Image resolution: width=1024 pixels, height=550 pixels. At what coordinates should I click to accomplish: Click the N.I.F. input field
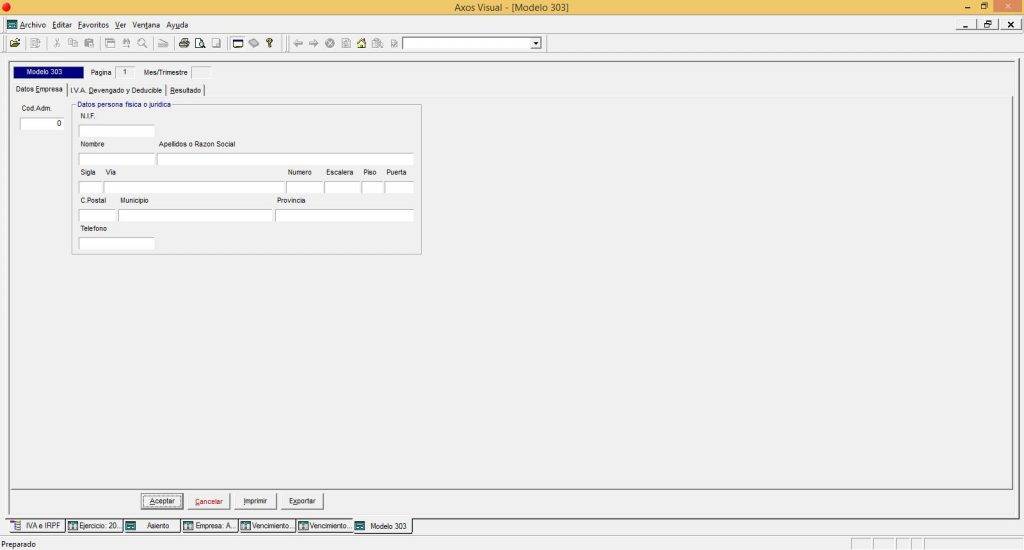coord(117,131)
